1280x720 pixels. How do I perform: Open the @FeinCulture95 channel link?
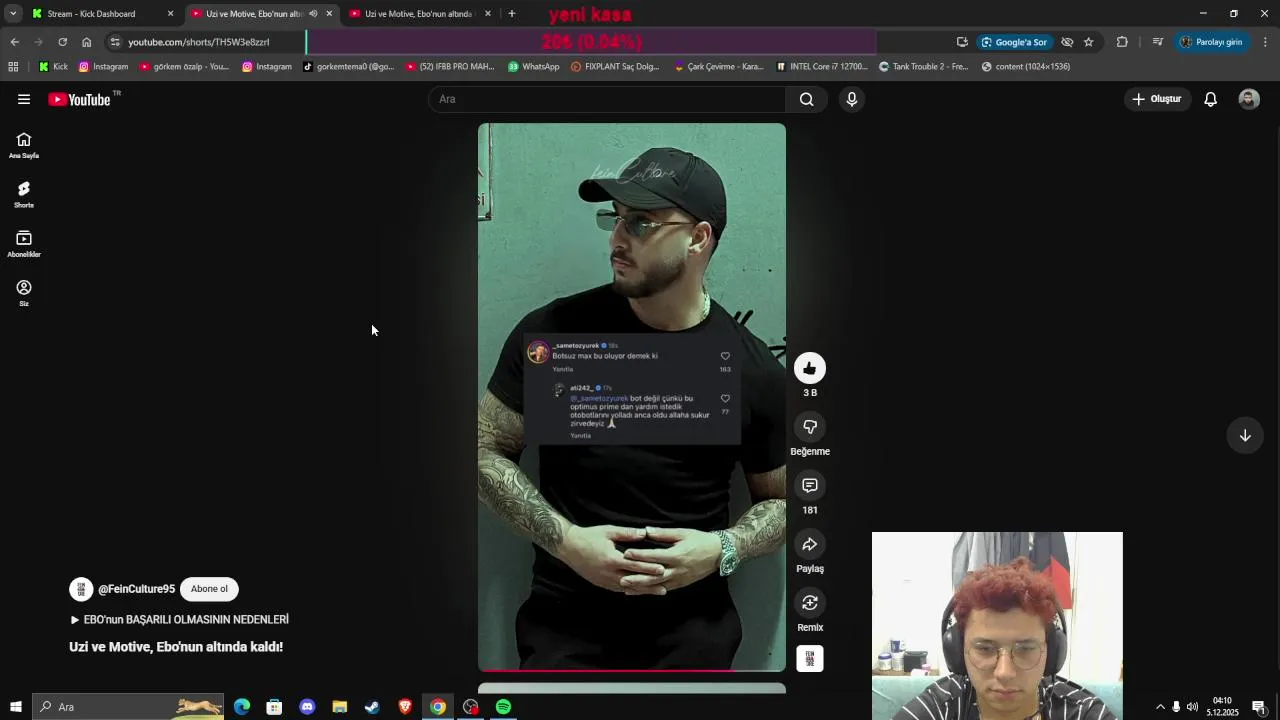(x=136, y=589)
